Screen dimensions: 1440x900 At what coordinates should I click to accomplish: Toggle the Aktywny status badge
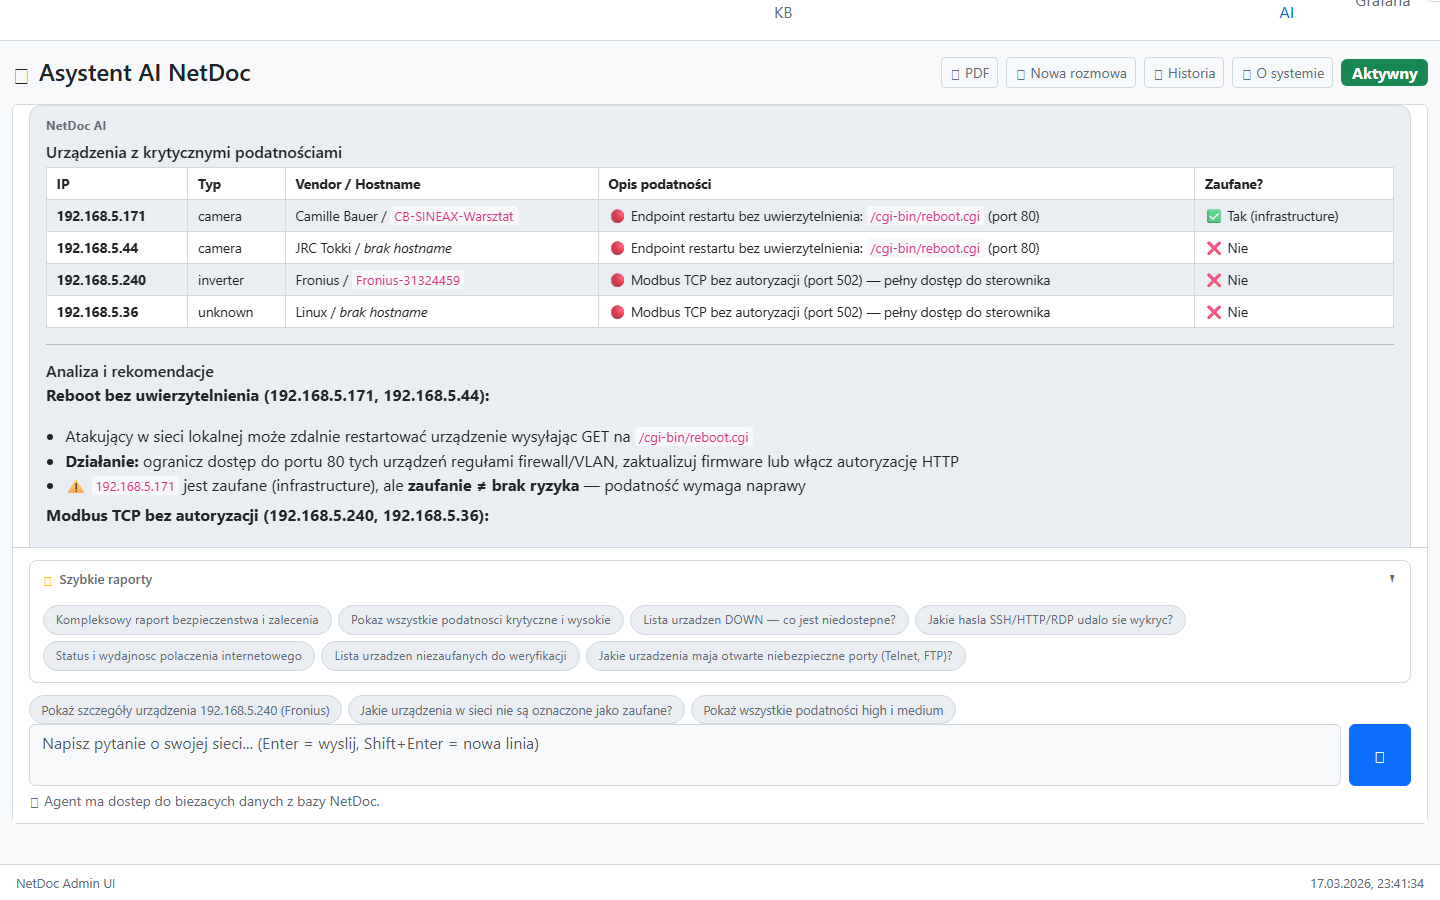tap(1383, 73)
